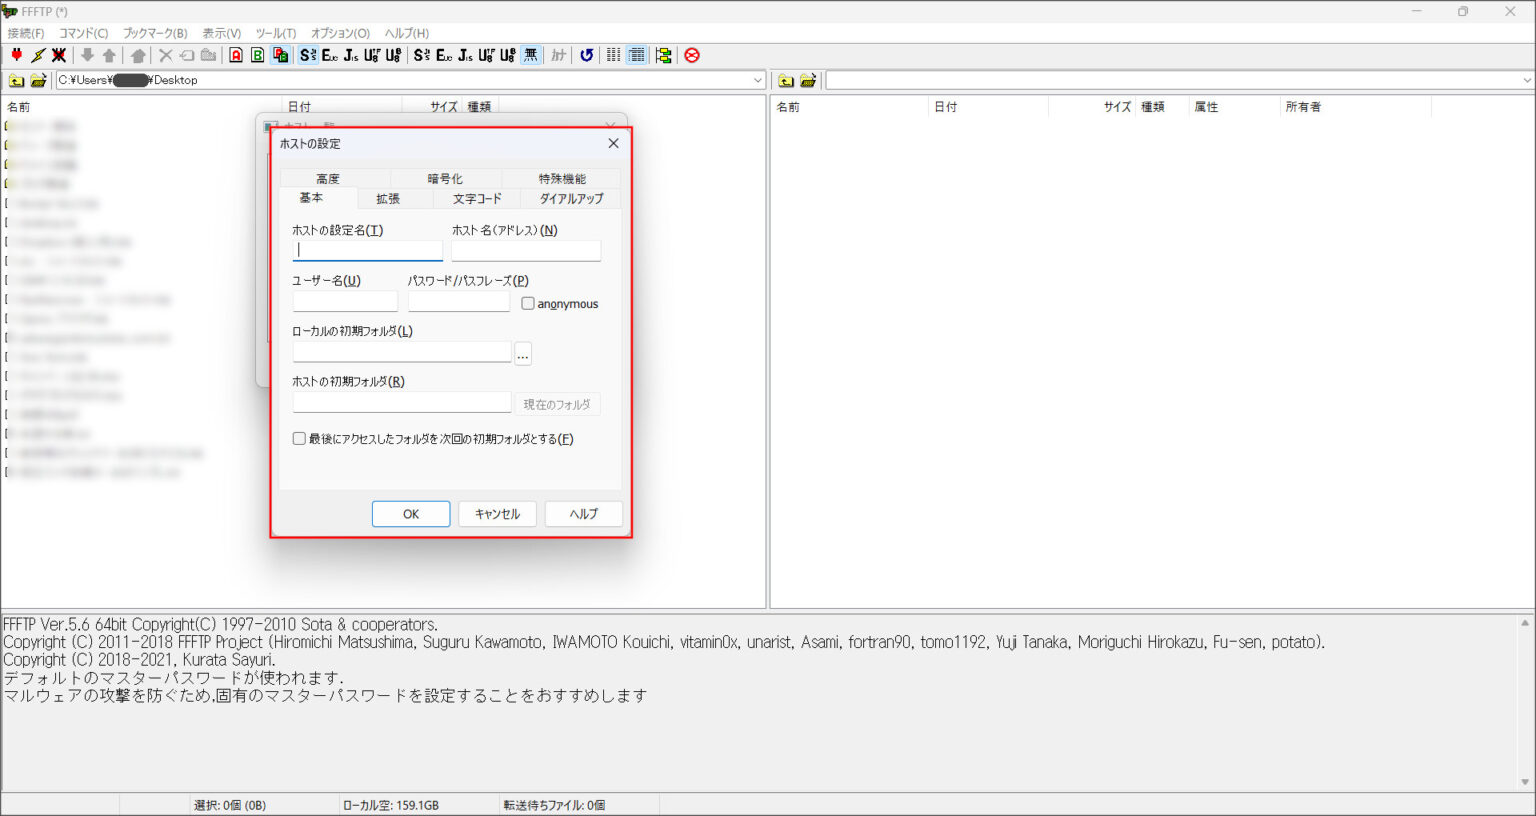Open sort settings with the colored tree icon
The image size is (1536, 816).
coord(663,55)
